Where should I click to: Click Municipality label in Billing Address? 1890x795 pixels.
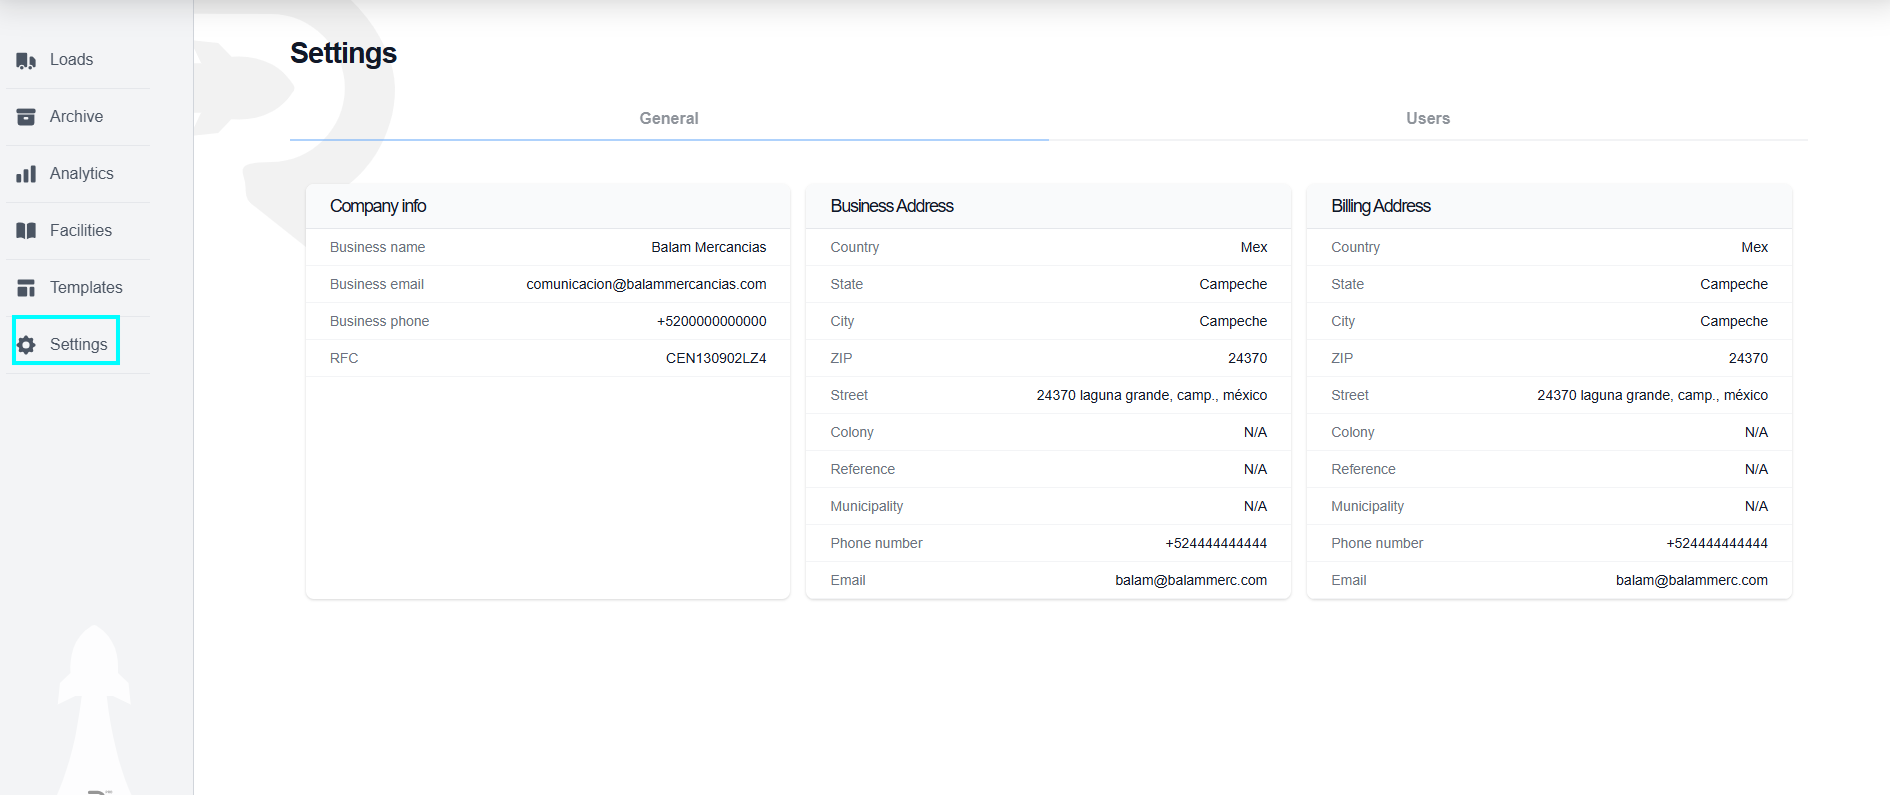coord(1367,506)
